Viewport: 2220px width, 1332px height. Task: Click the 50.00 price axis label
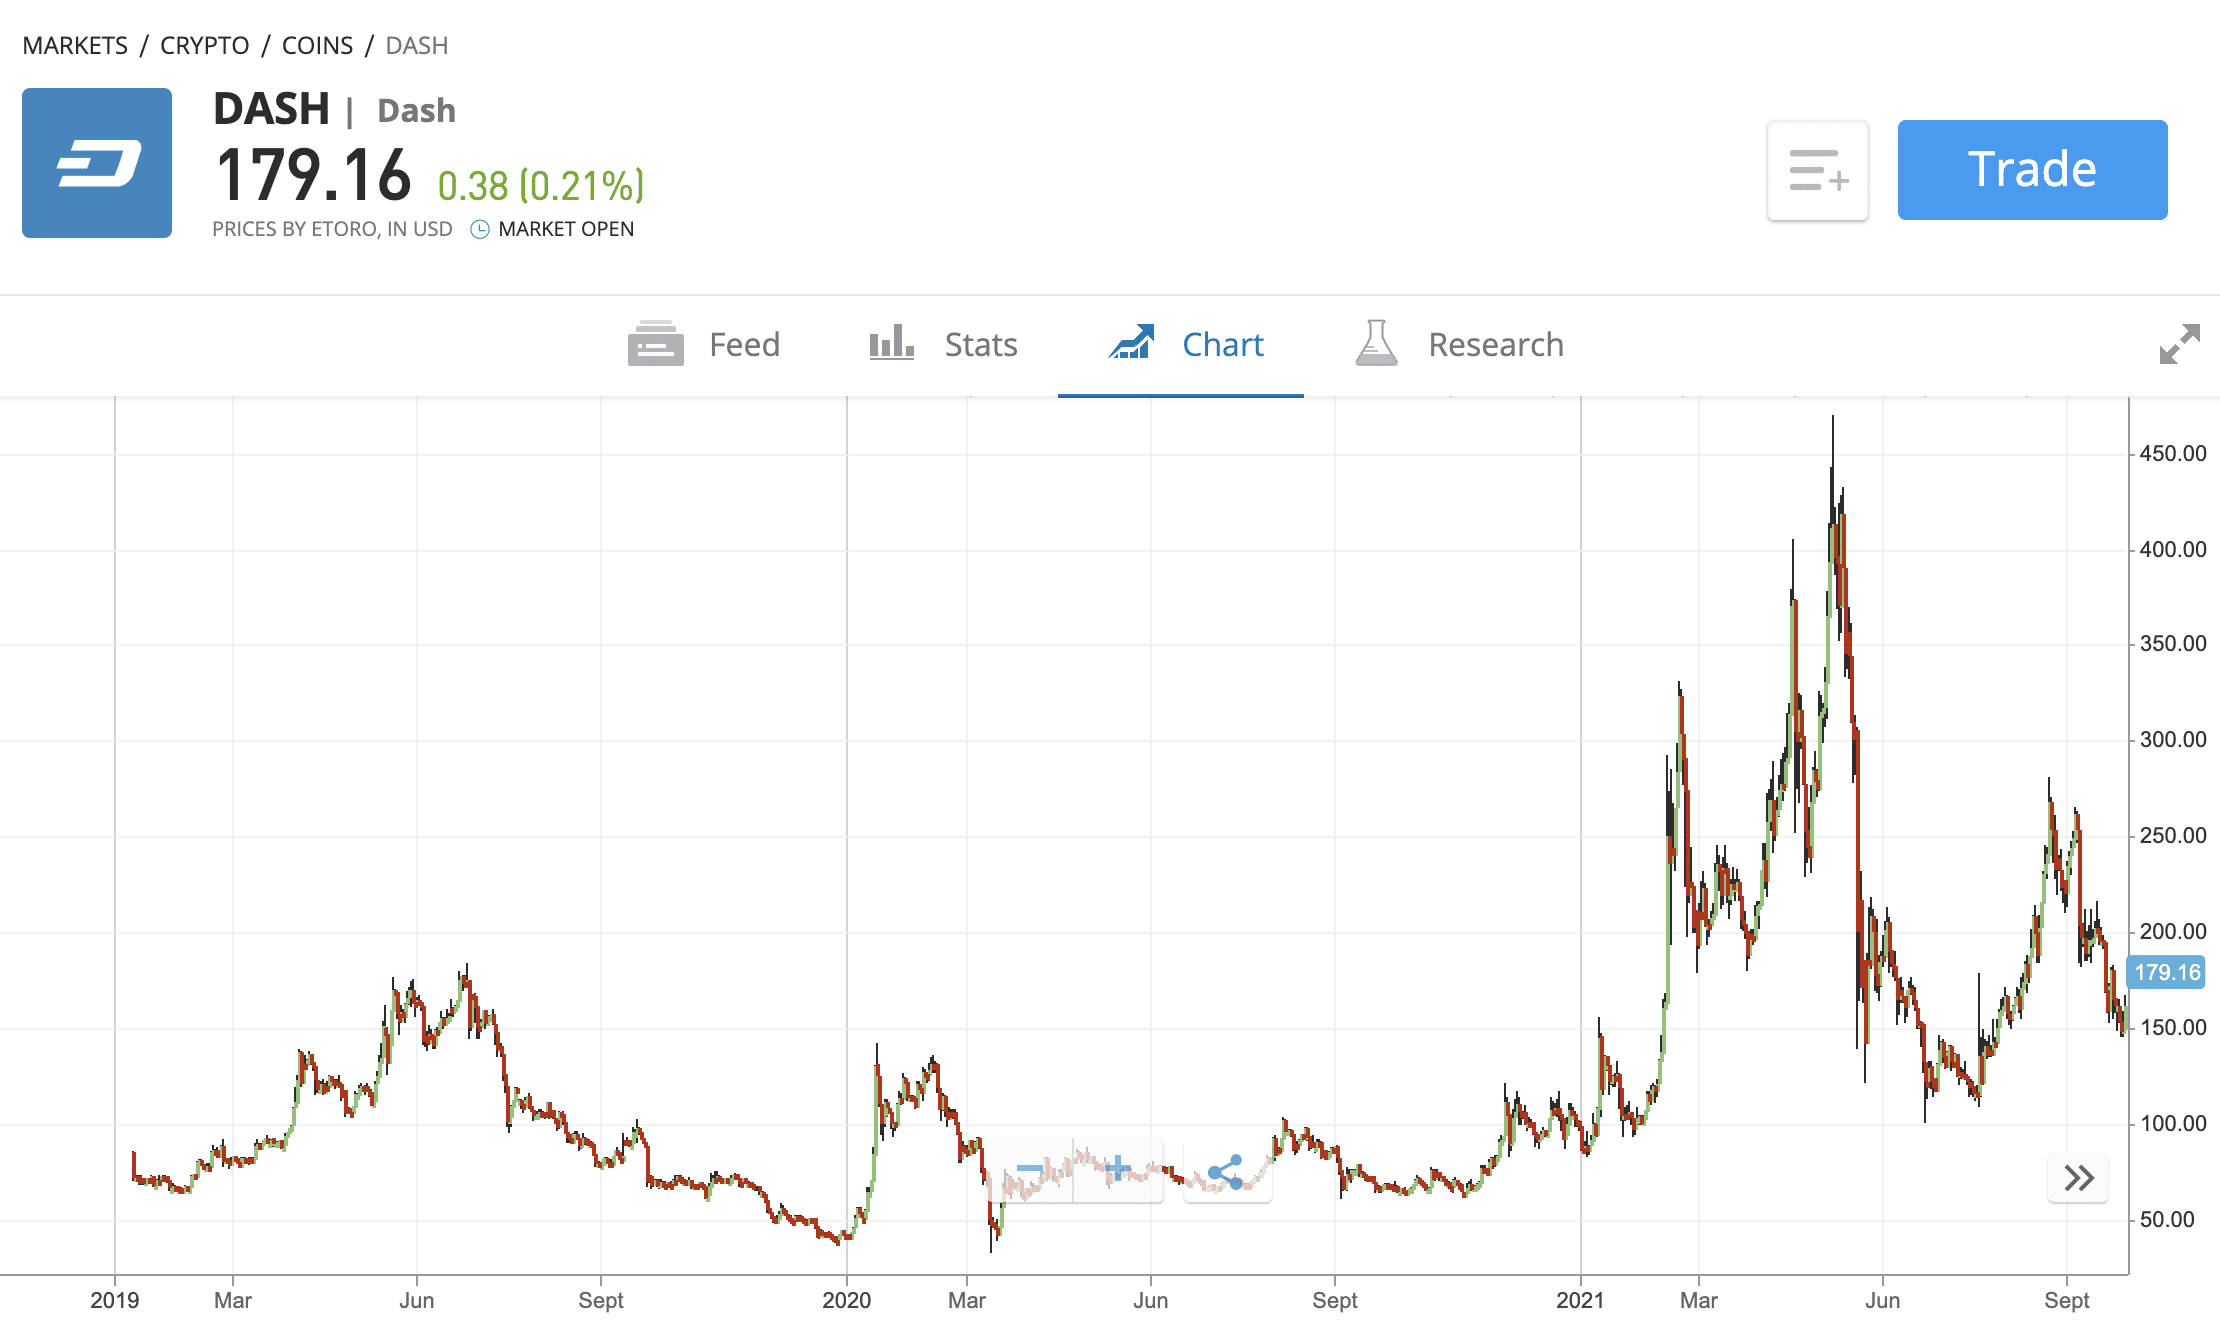[x=2166, y=1220]
